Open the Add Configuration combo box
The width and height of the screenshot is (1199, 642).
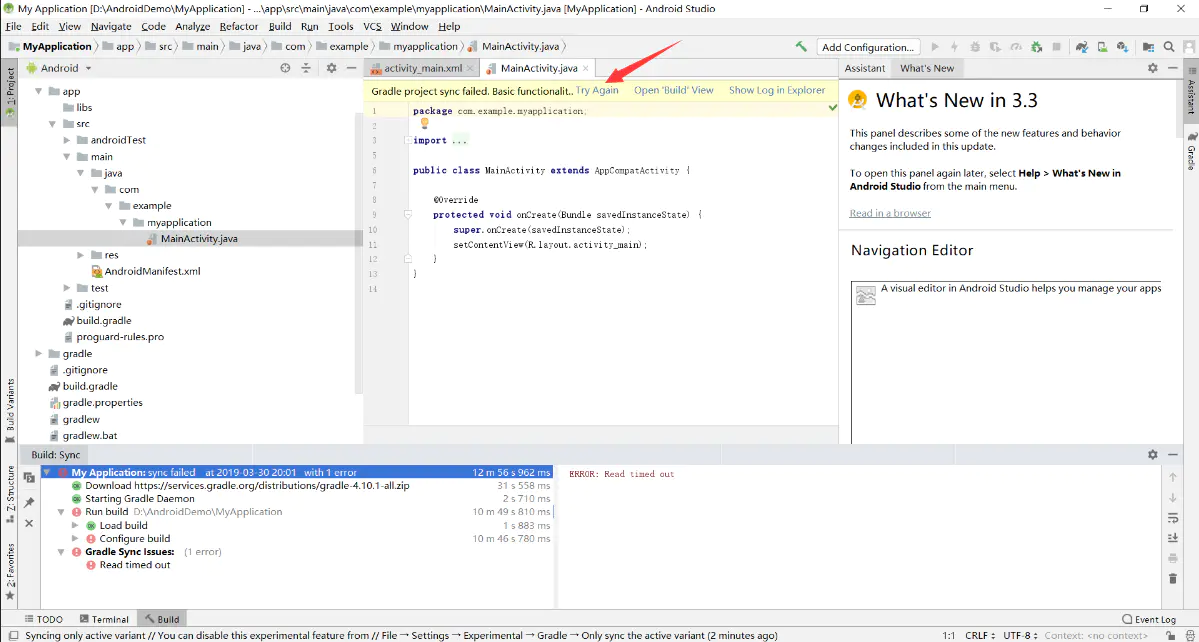(x=868, y=47)
